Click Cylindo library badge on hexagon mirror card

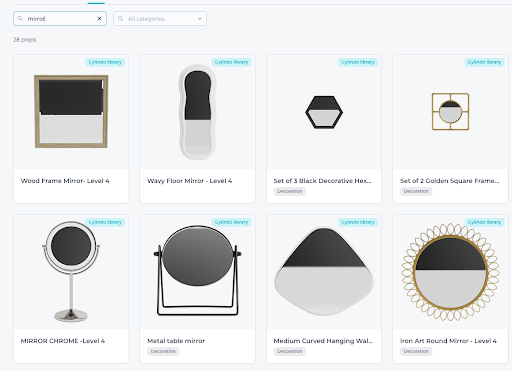(x=358, y=62)
